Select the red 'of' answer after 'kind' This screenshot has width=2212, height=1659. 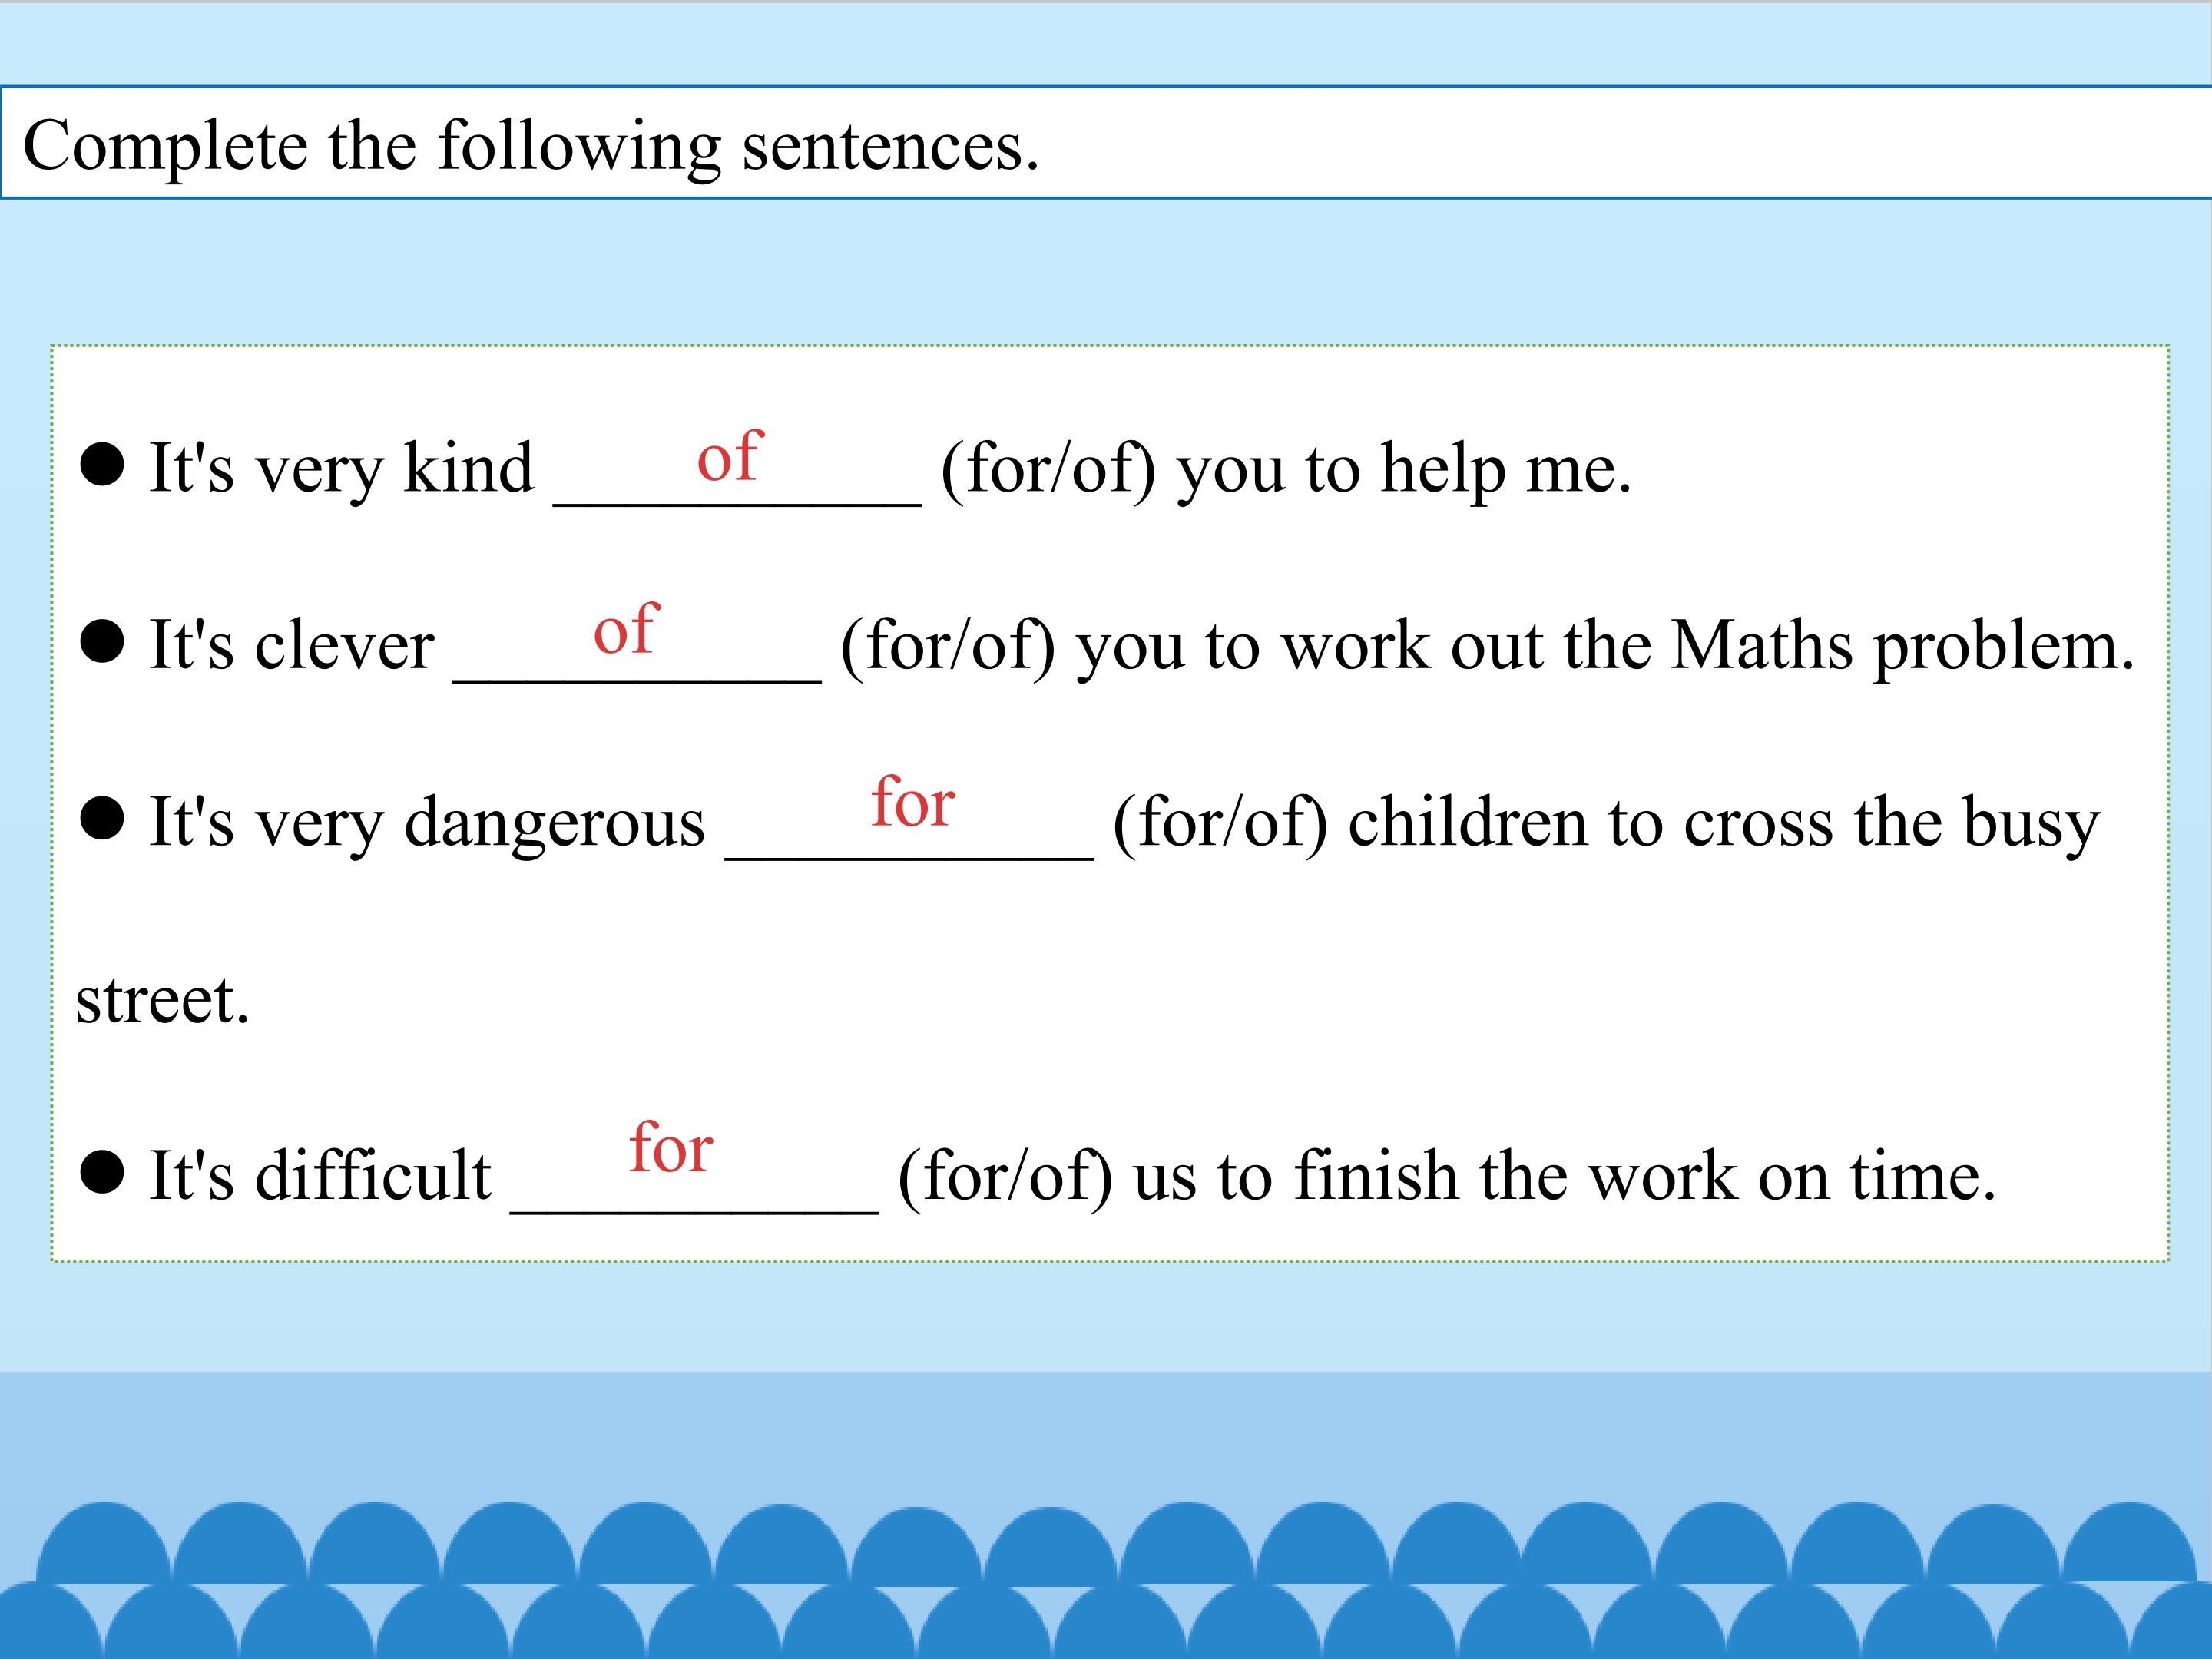coord(730,456)
